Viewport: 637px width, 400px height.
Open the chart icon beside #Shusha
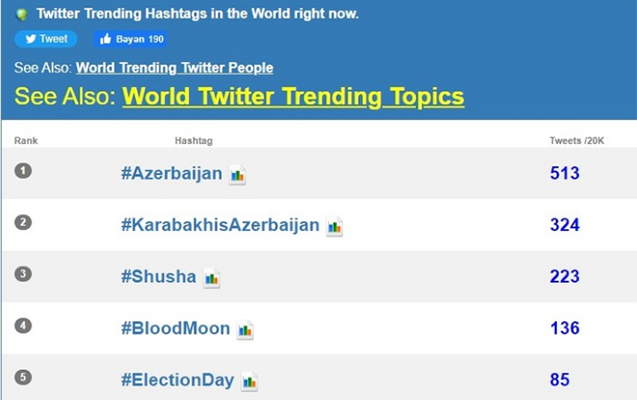(x=211, y=278)
